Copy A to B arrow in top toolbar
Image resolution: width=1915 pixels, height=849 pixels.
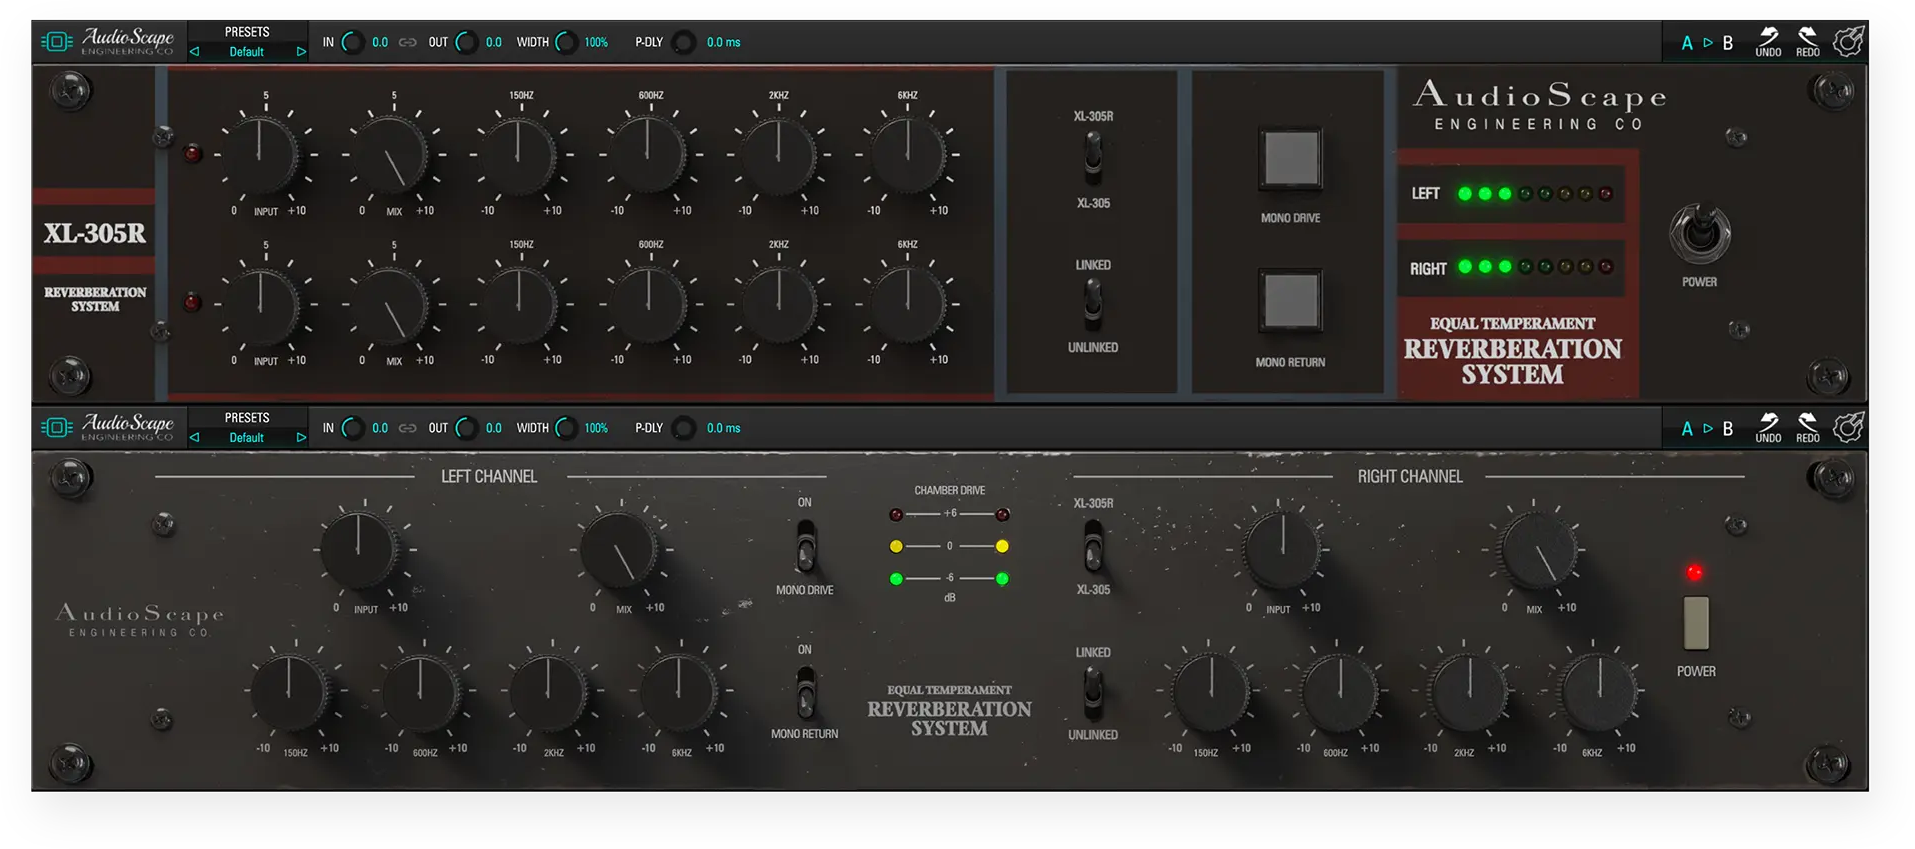pyautogui.click(x=1708, y=43)
